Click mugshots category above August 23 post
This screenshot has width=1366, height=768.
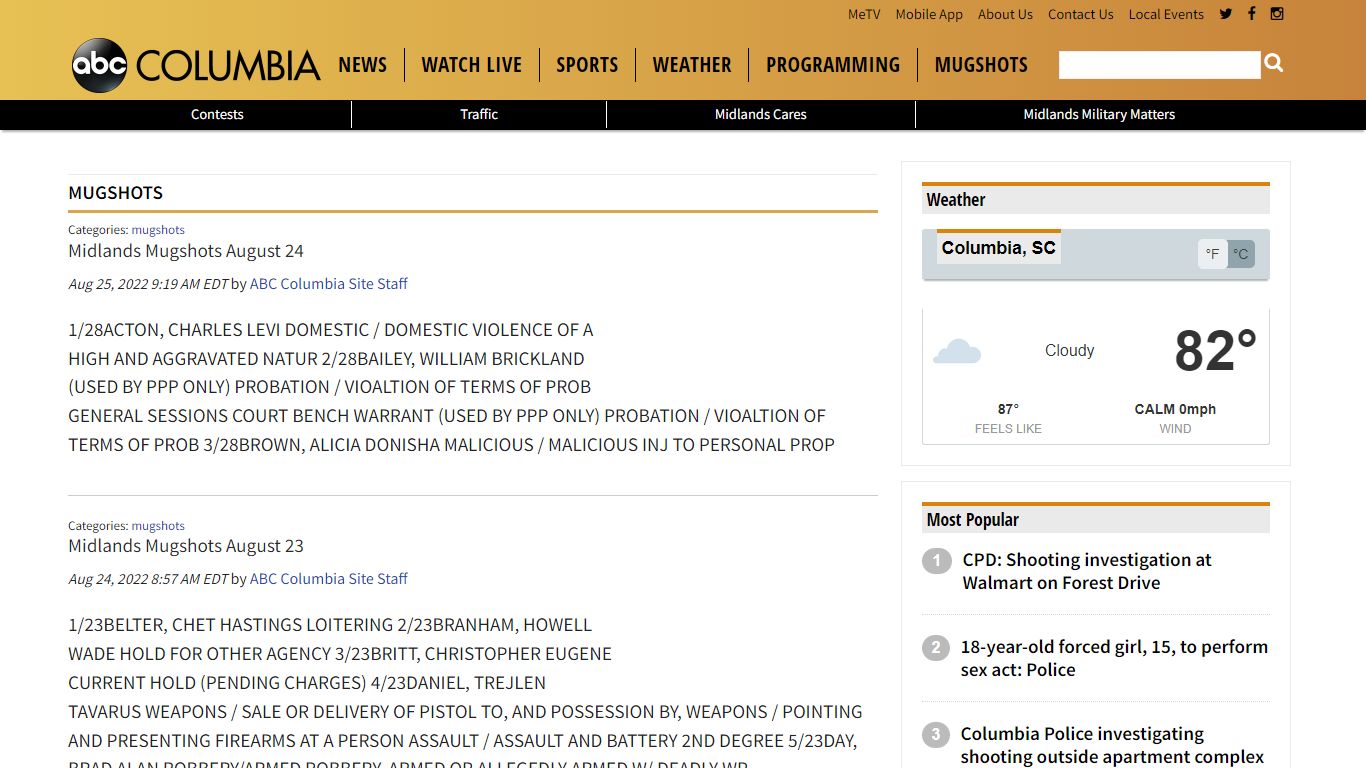tap(158, 525)
